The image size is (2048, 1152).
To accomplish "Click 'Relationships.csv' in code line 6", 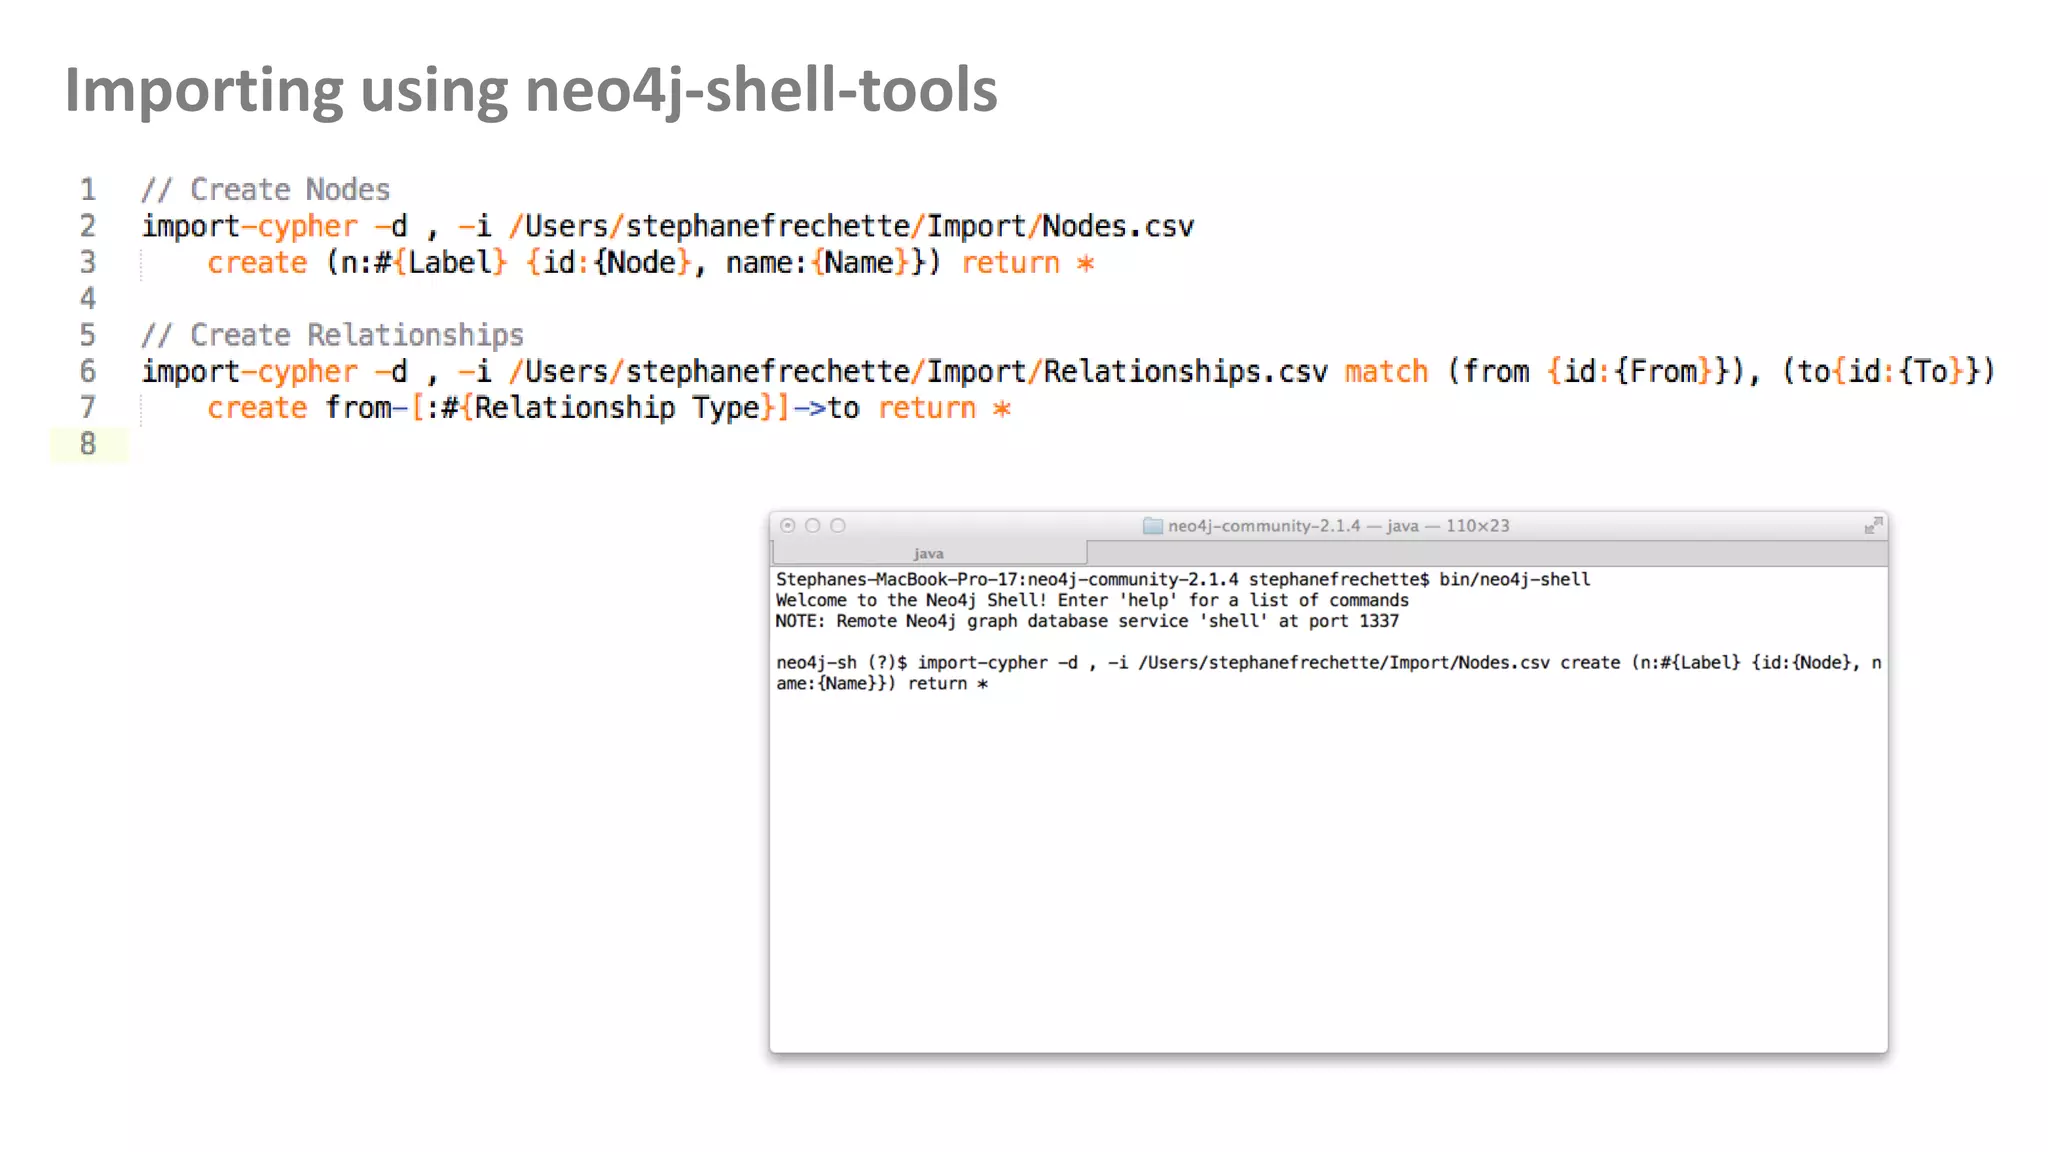I will (1185, 372).
